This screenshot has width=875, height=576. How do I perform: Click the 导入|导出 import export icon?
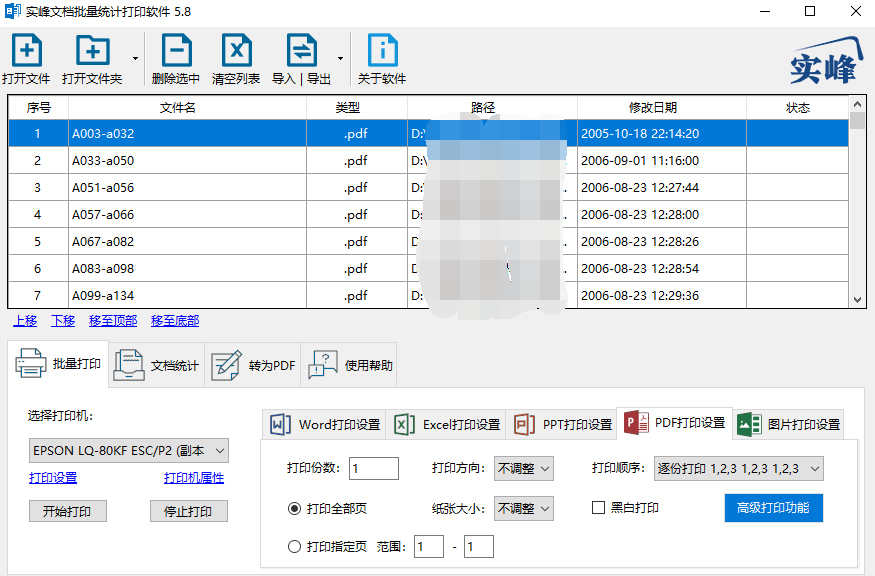point(301,50)
